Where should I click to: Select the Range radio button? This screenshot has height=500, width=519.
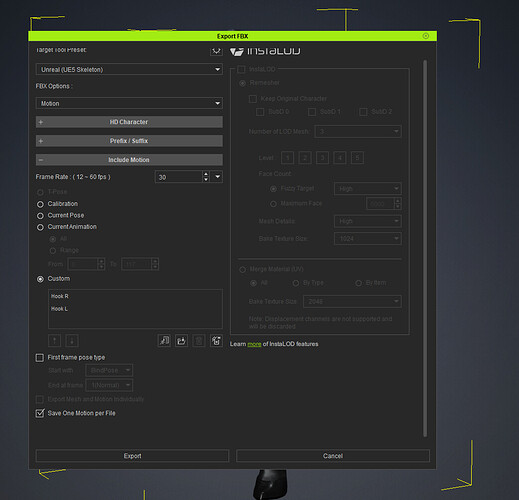(x=53, y=251)
